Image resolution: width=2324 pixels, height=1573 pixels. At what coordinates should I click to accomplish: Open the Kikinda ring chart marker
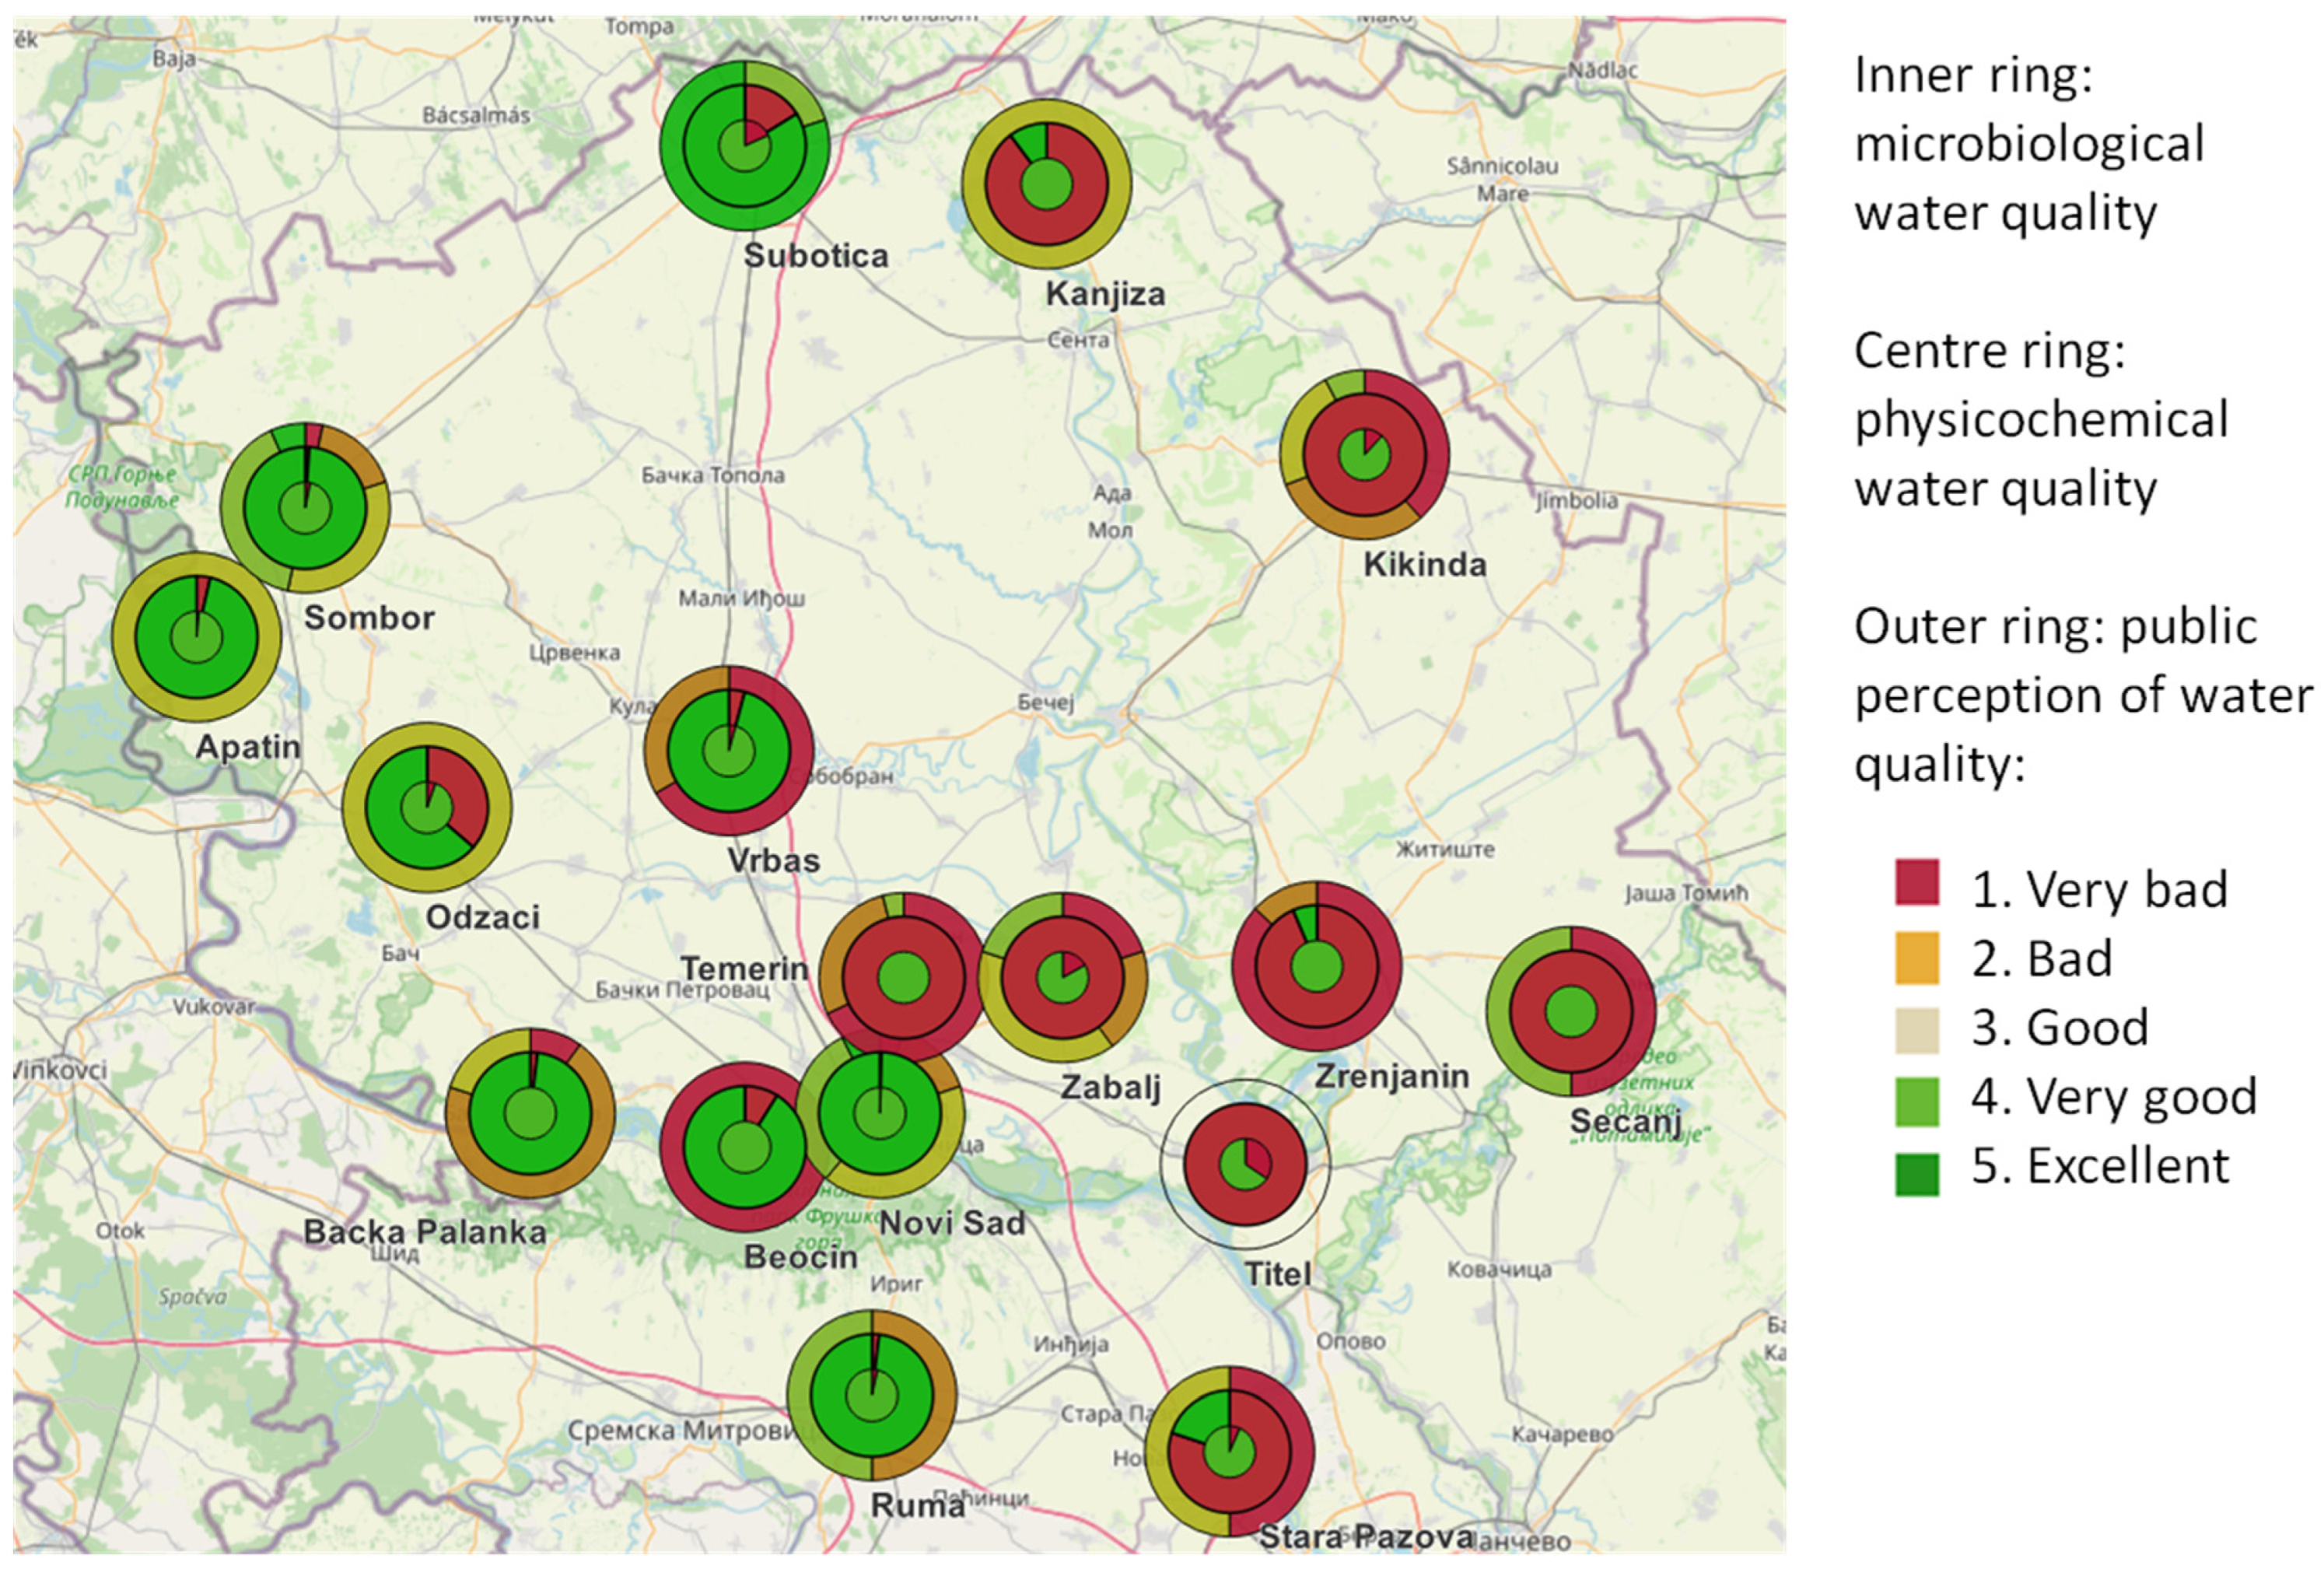[1364, 455]
